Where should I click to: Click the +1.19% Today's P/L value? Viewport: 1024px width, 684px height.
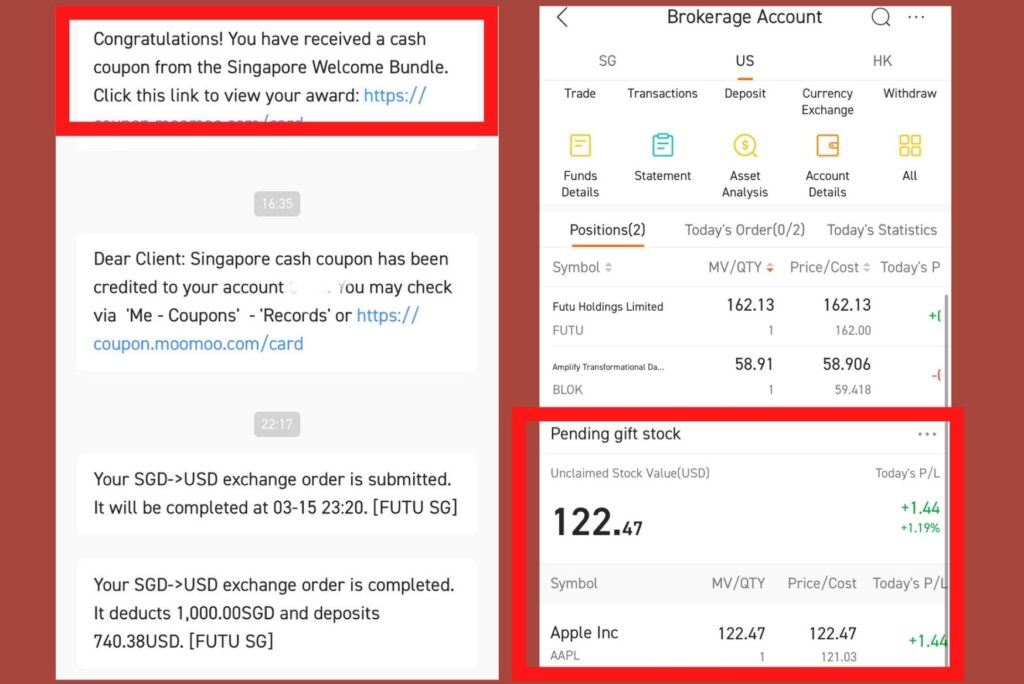point(920,528)
